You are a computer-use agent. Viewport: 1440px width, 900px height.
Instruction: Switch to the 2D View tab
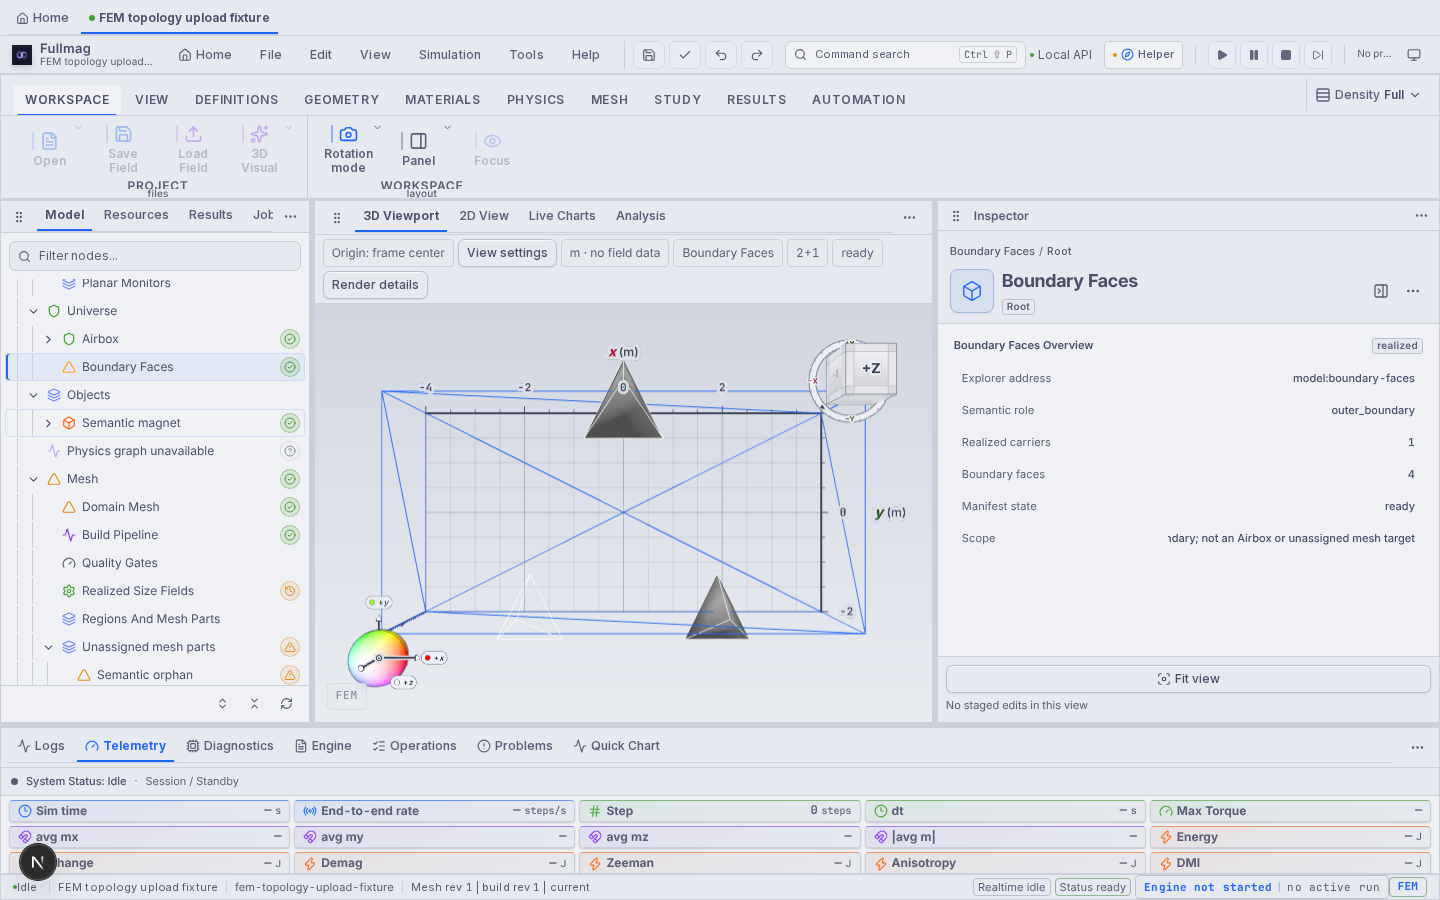point(484,216)
